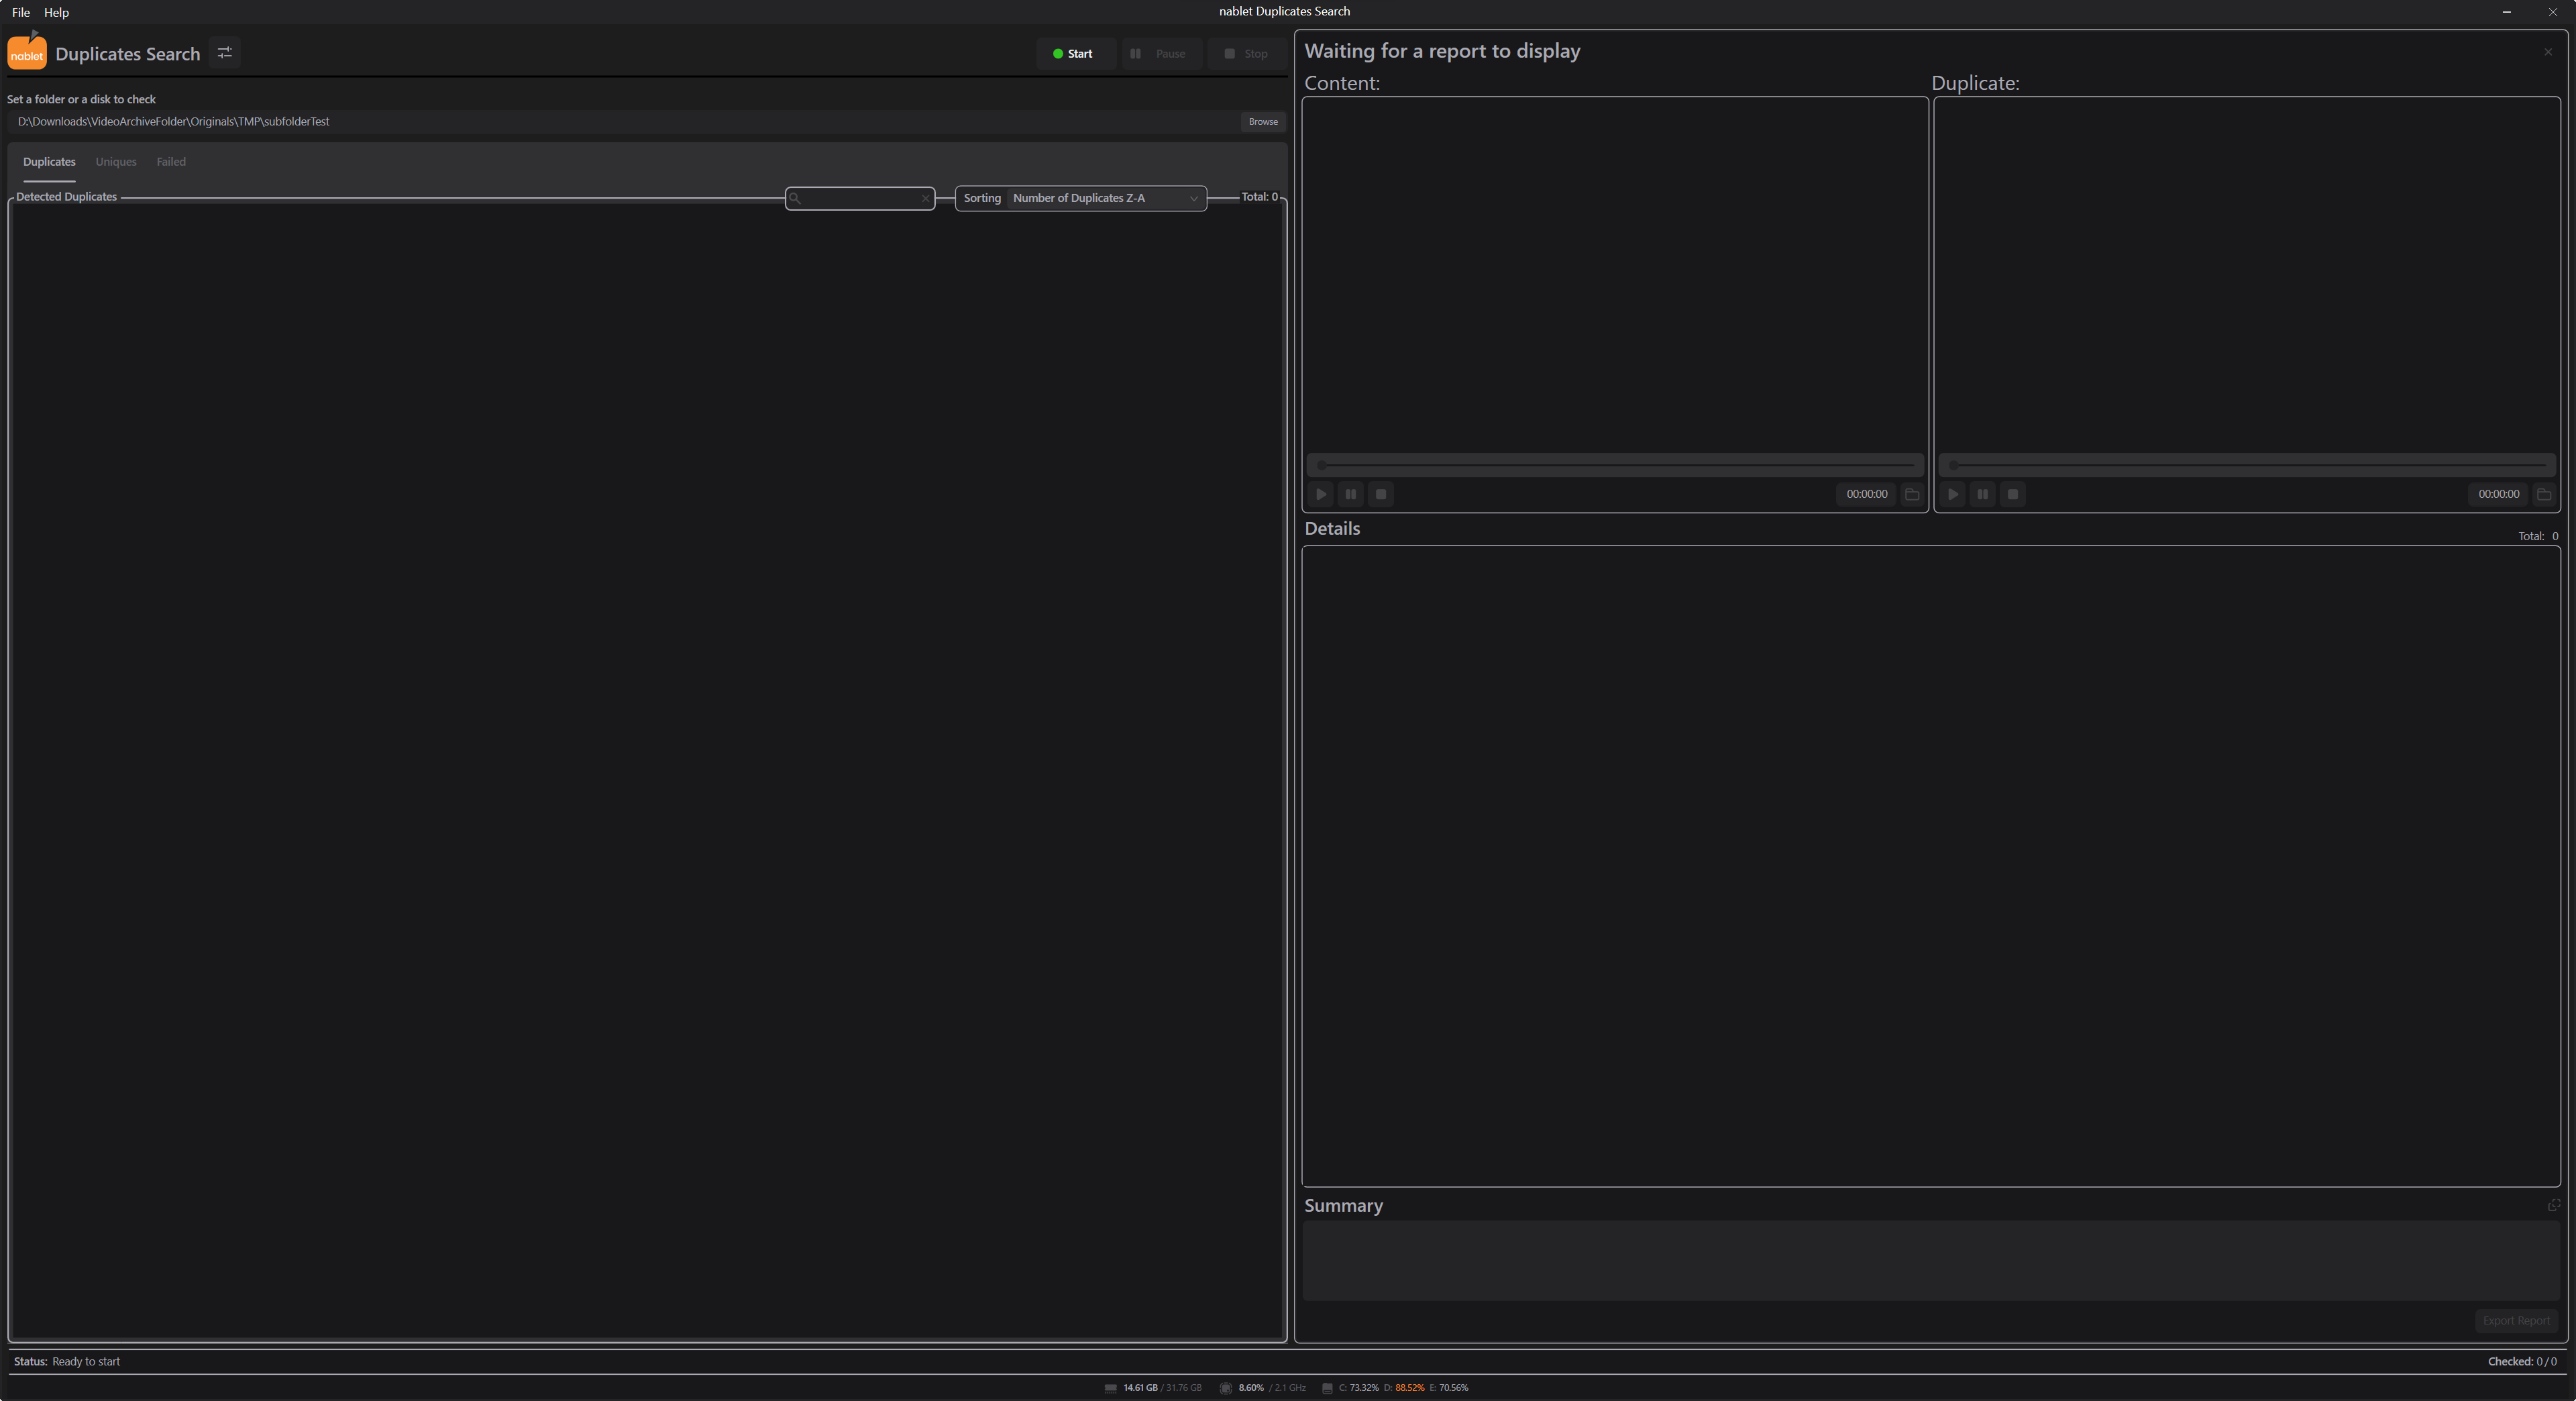Screen dimensions: 2576x1401
Task: Click the Summary panel expand icon
Action: coord(2553,1205)
